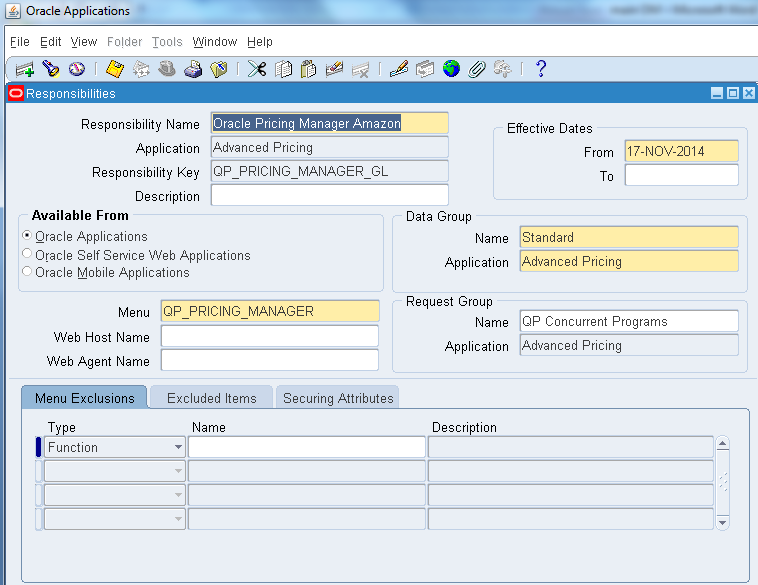Select Oracle Self Service Web Applications option

(x=28, y=255)
